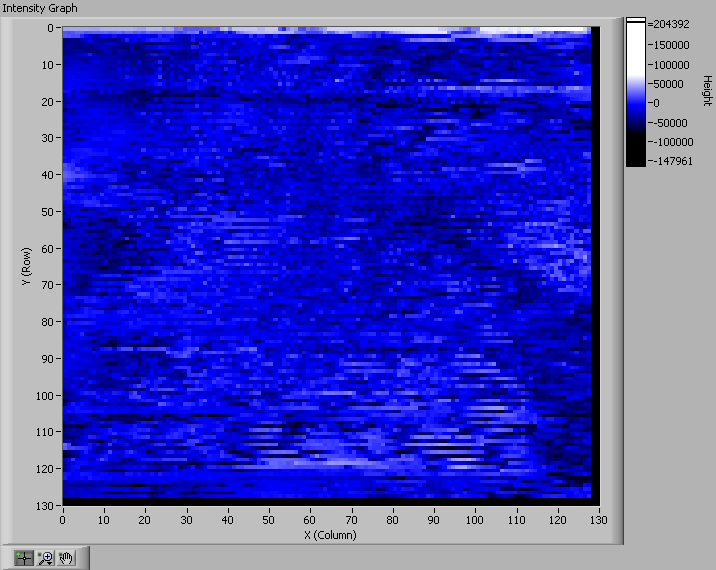
Task: Click the X axis tick label 10
Action: pos(104,520)
